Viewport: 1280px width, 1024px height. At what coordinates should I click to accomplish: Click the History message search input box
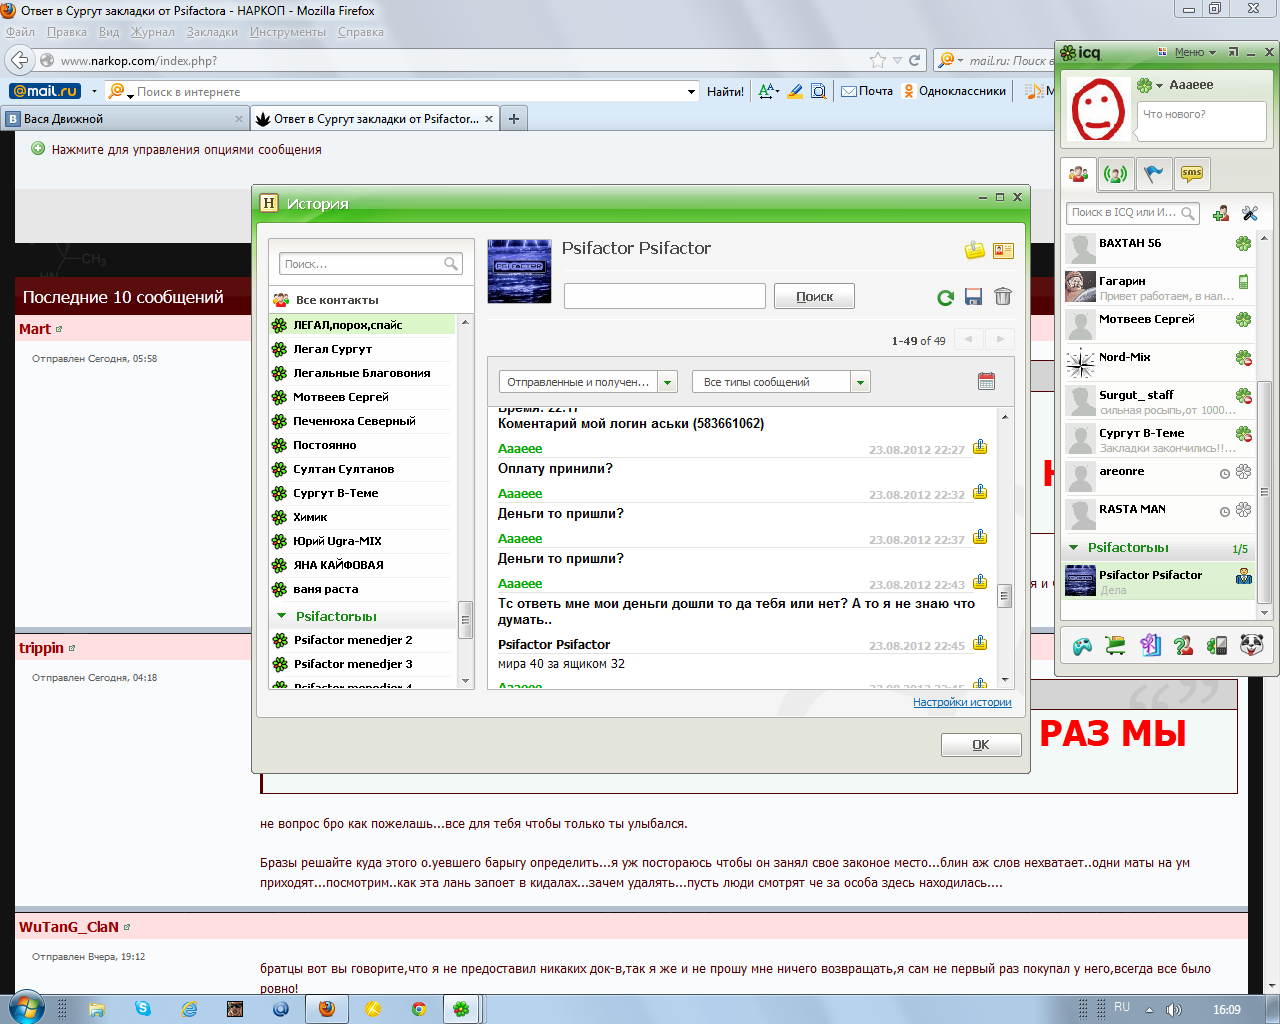tap(665, 296)
